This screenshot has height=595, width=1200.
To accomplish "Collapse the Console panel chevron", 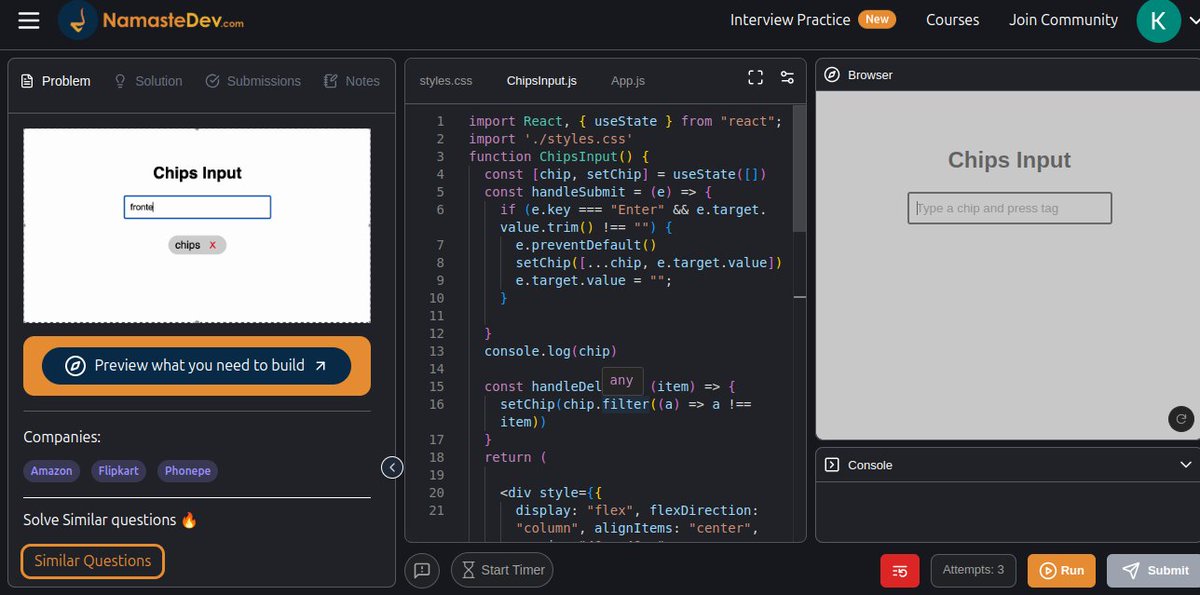I will click(x=1186, y=465).
